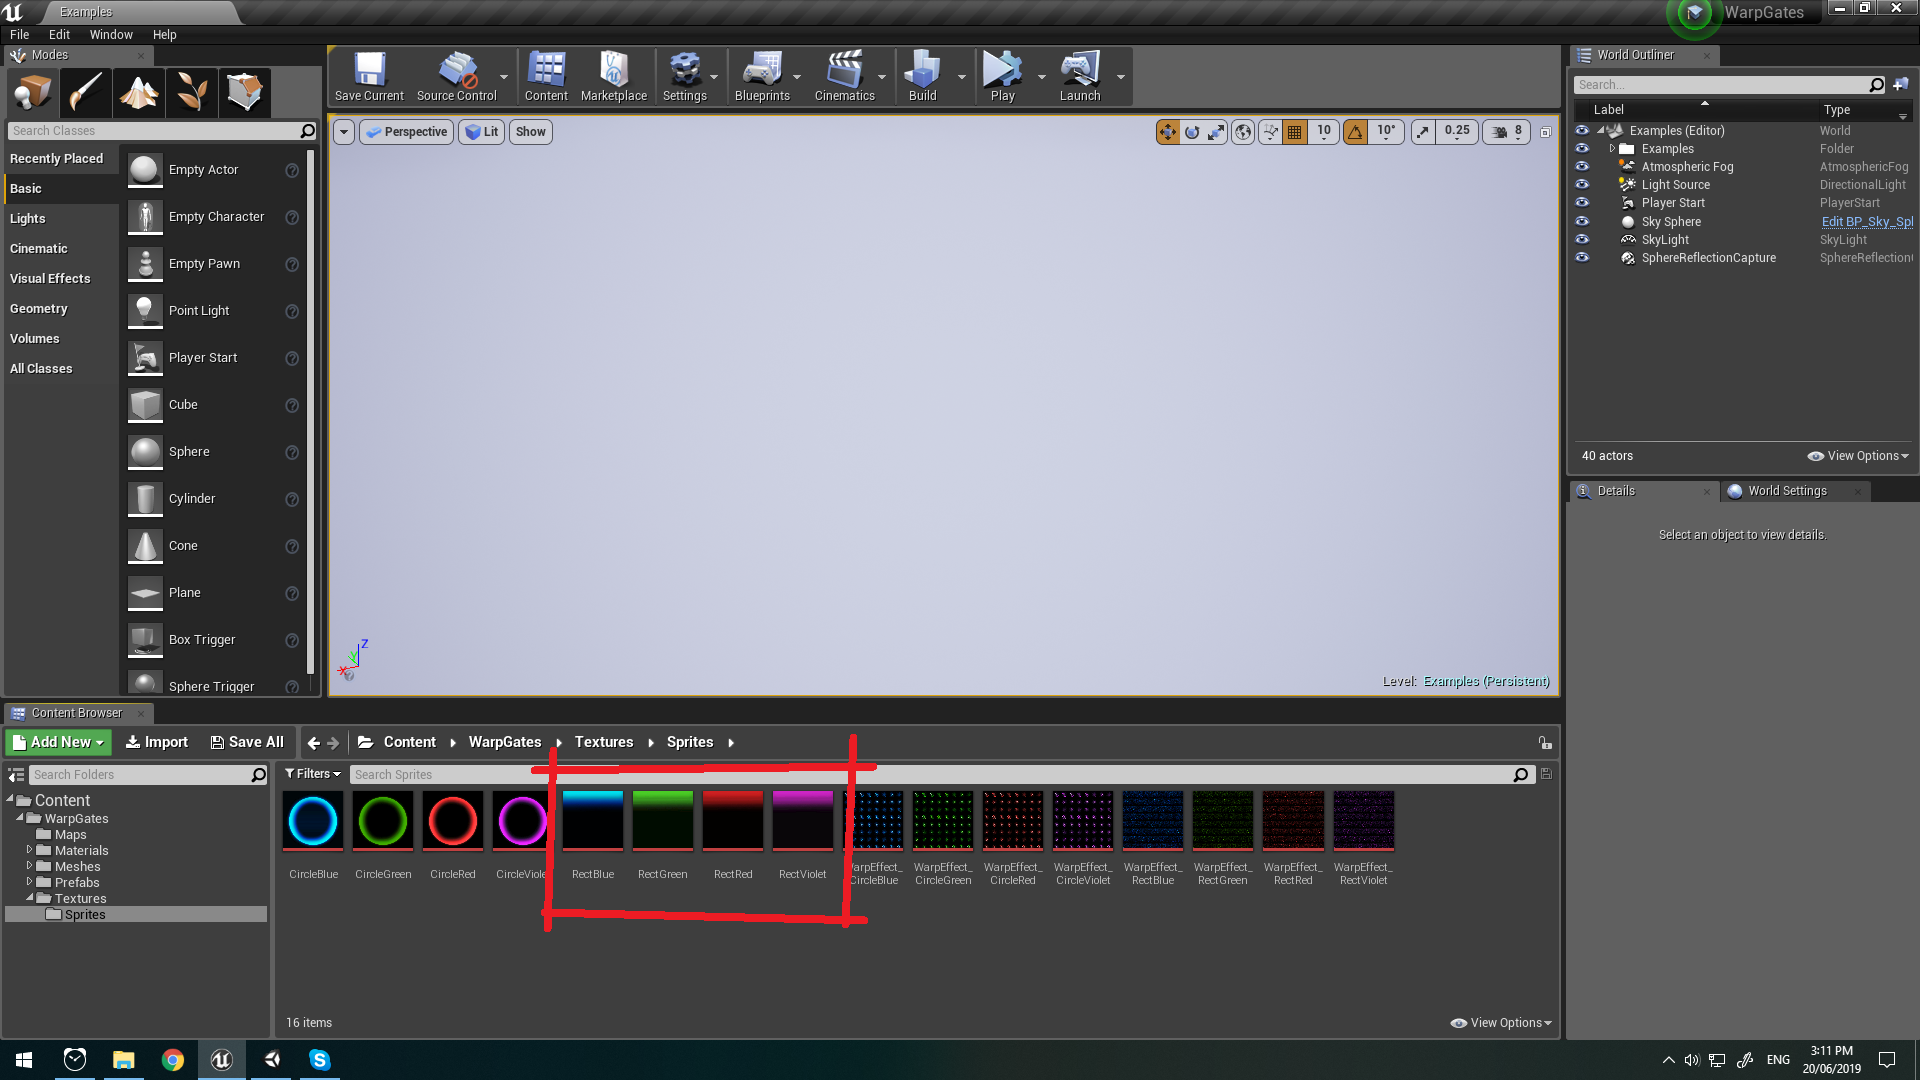Click Chrome icon in Windows taskbar

pos(172,1060)
